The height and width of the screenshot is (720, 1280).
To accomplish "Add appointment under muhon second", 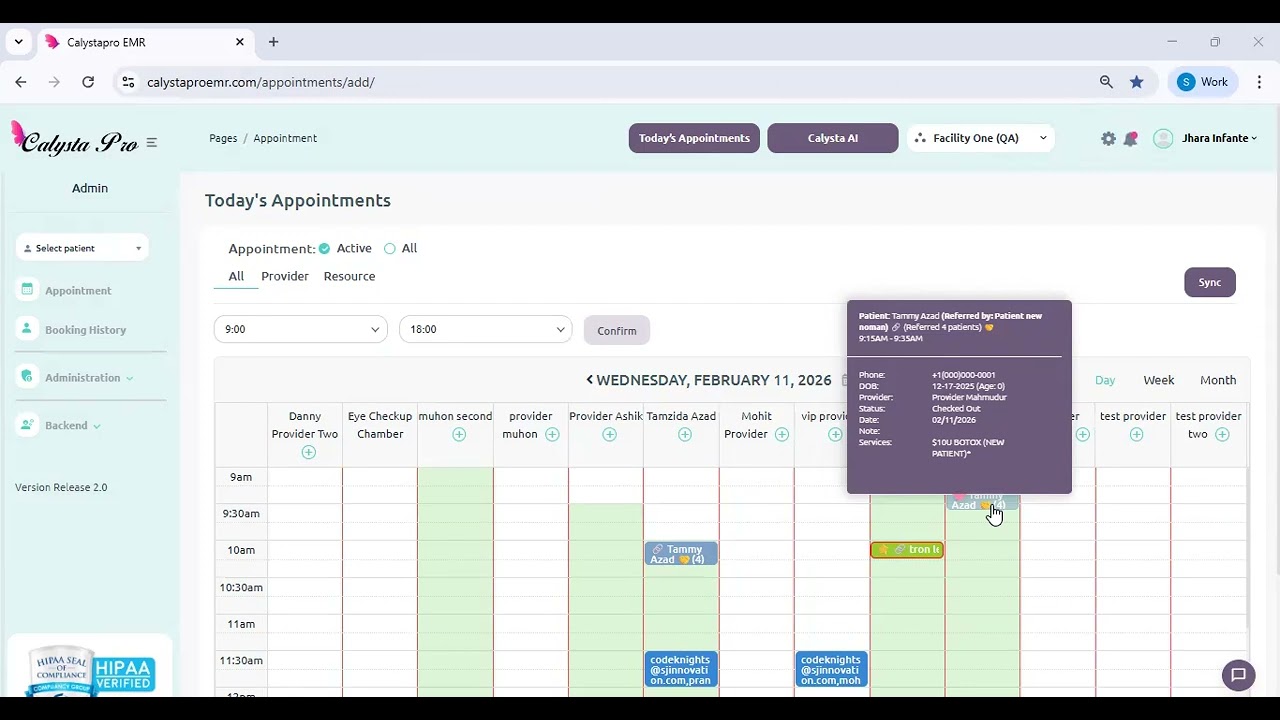I will point(459,434).
